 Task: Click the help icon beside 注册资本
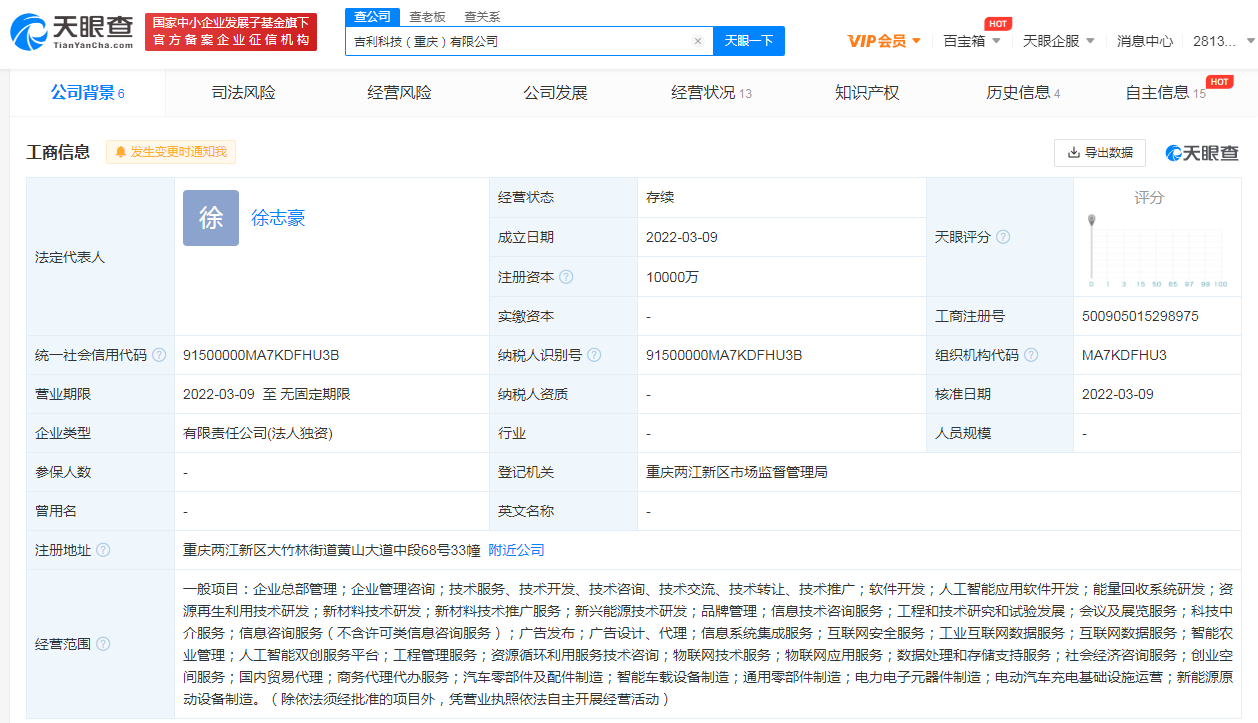pyautogui.click(x=566, y=277)
